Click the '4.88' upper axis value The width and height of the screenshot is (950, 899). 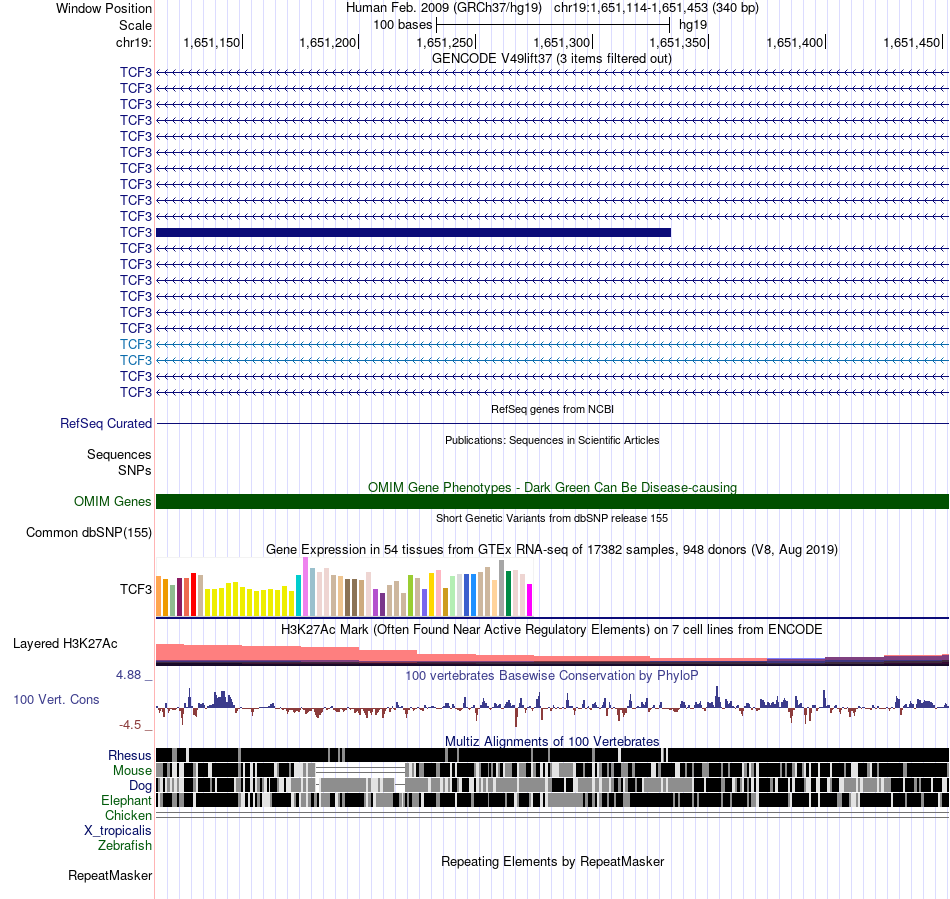coord(128,675)
